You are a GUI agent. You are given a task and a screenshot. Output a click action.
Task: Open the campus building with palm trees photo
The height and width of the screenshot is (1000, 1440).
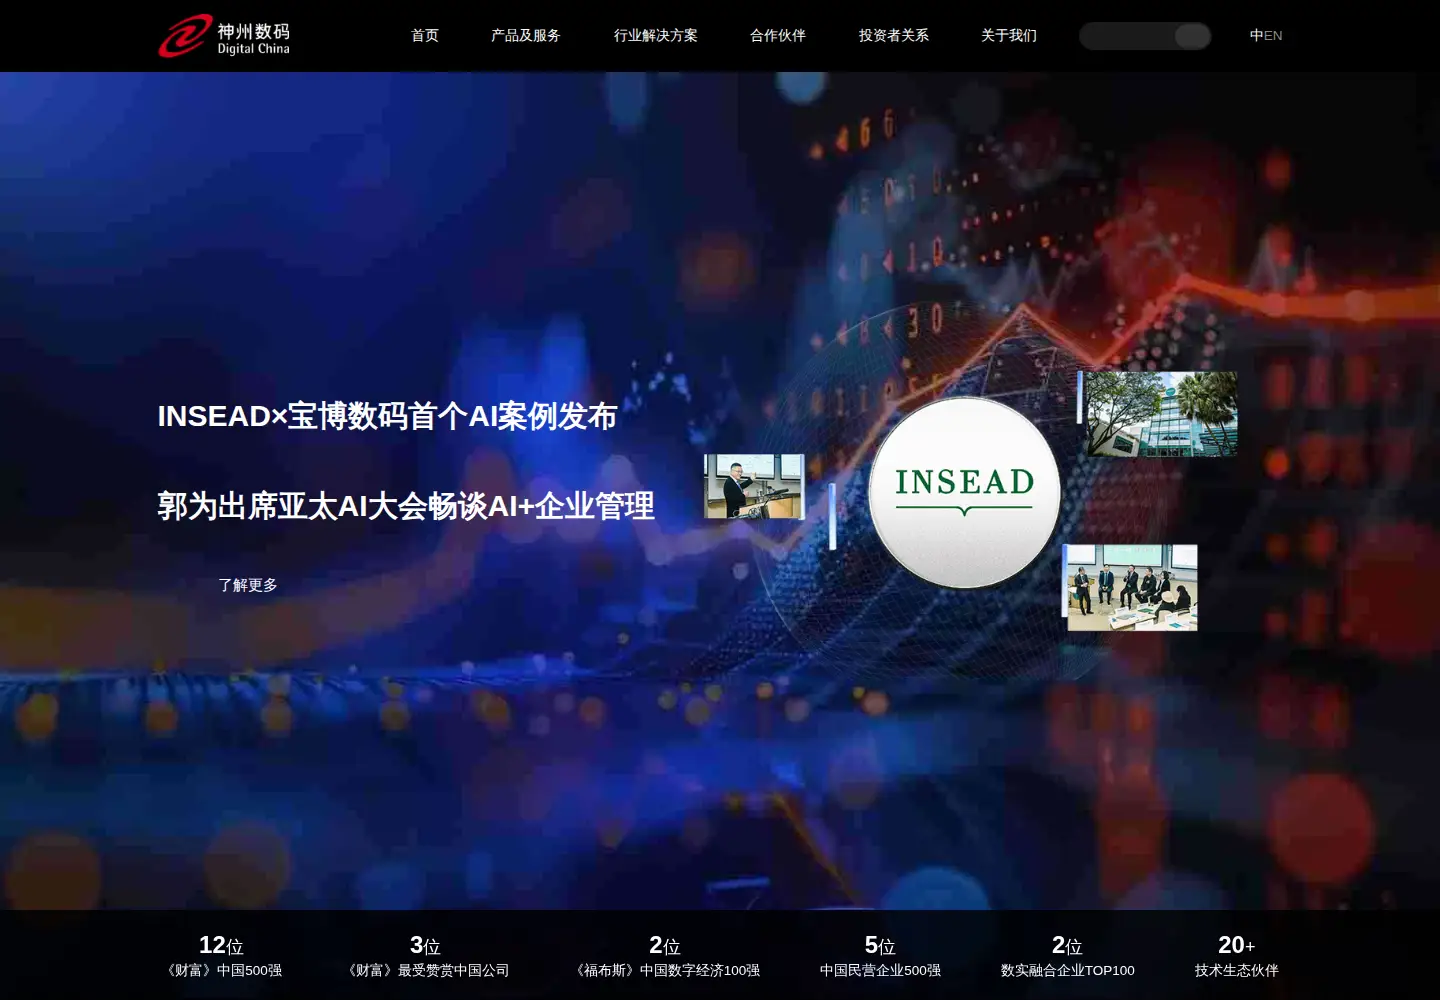pyautogui.click(x=1162, y=414)
